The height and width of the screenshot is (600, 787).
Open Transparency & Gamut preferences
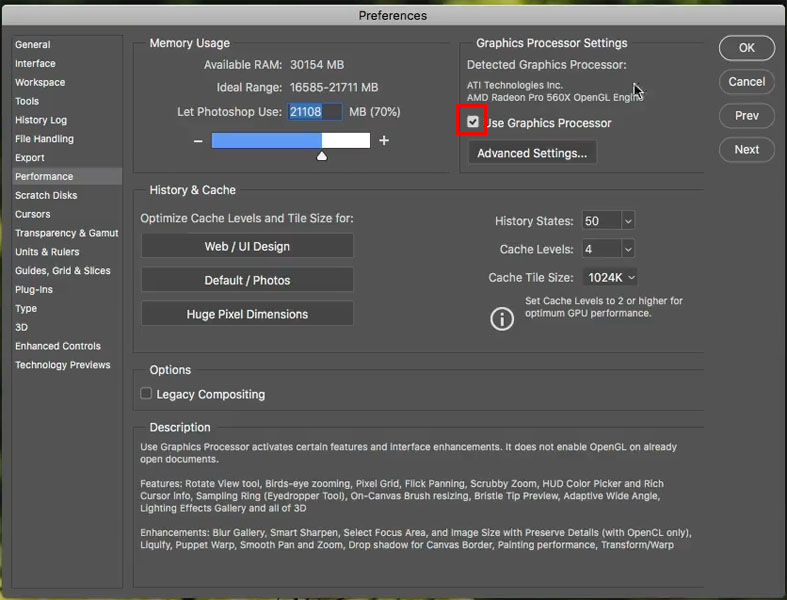tap(67, 233)
